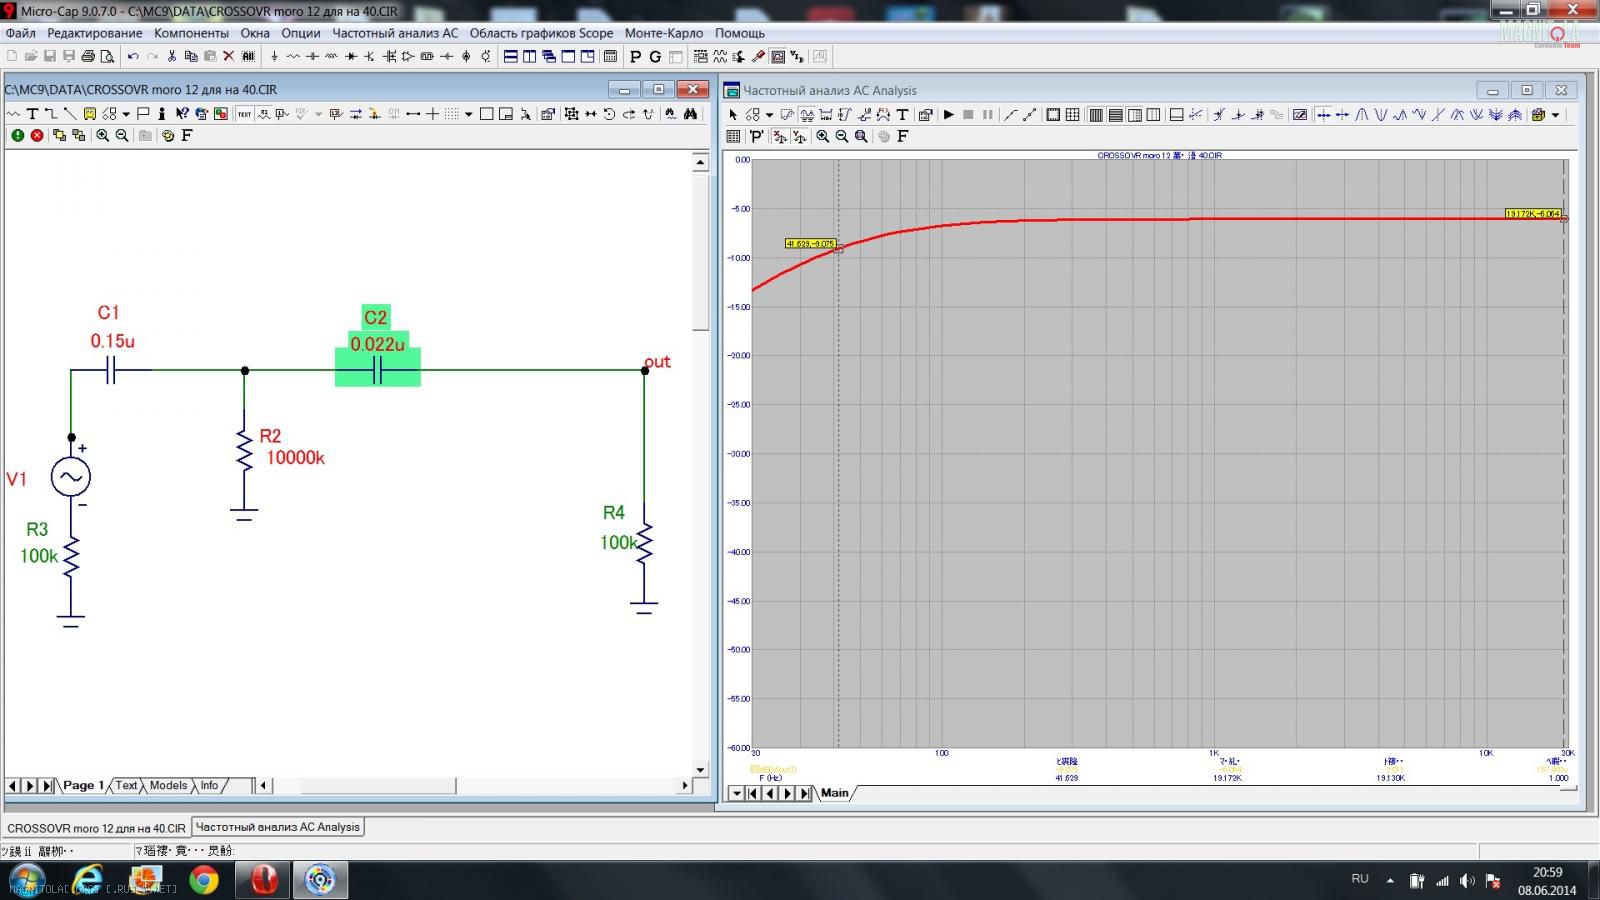
Task: Click the F icon in the analysis window toolbar
Action: point(903,136)
